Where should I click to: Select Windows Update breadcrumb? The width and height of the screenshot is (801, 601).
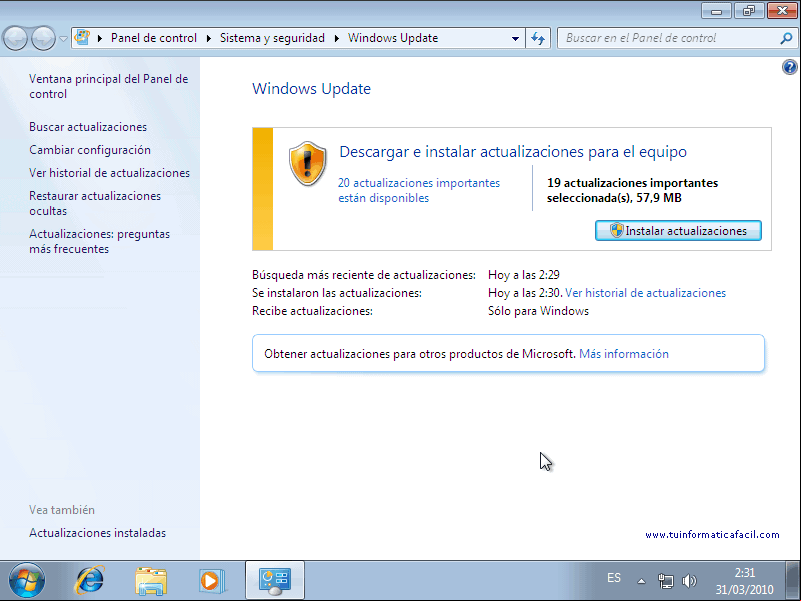click(x=393, y=38)
